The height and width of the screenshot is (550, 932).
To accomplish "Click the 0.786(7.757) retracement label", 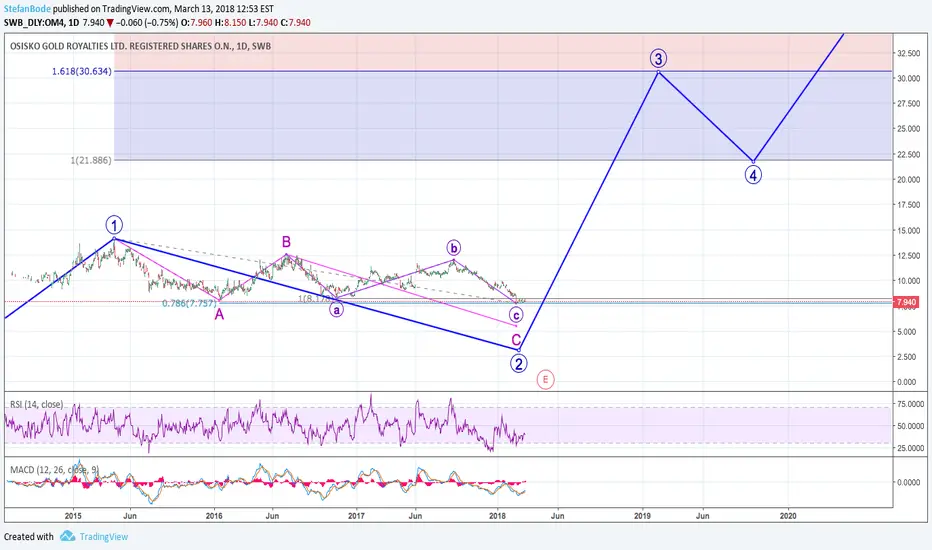I will click(x=190, y=303).
